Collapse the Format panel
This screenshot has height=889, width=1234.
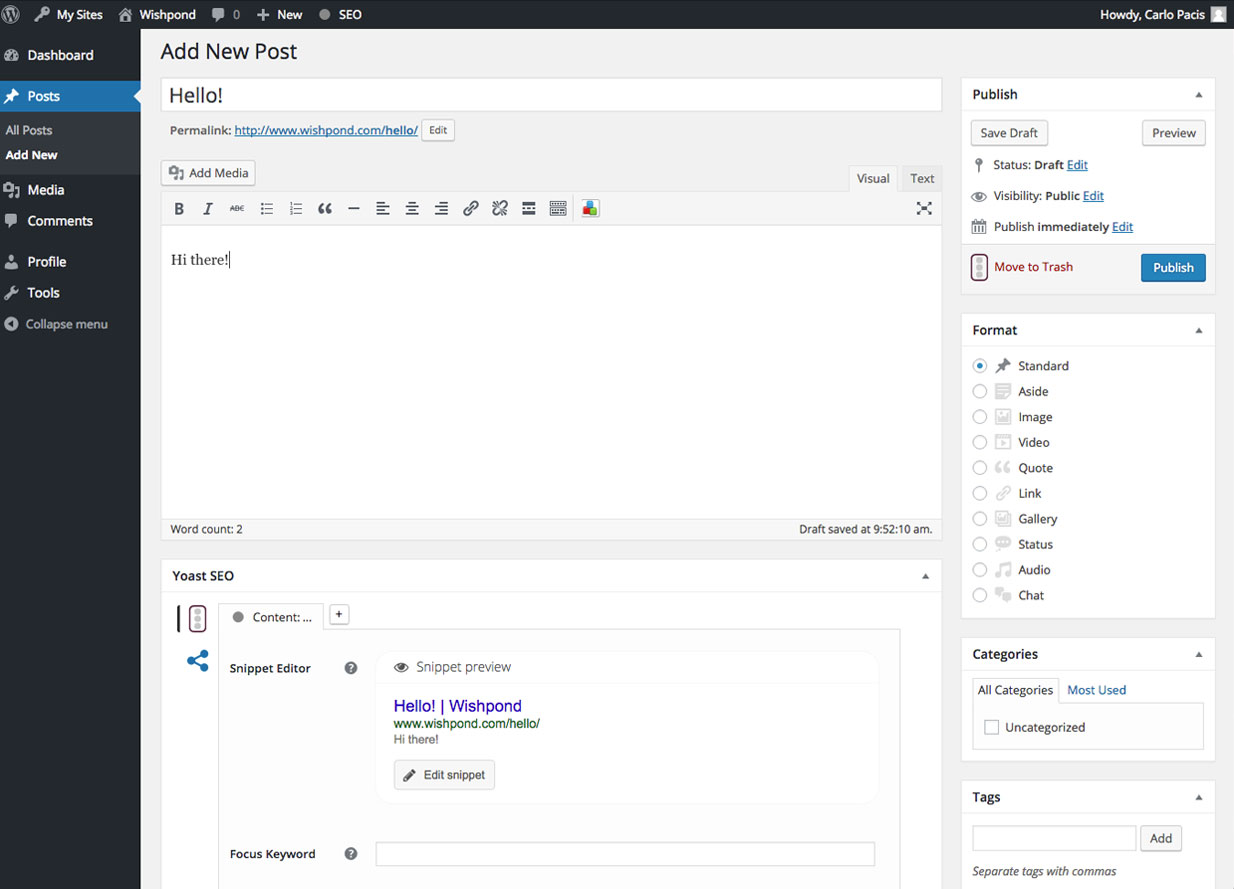(1198, 330)
